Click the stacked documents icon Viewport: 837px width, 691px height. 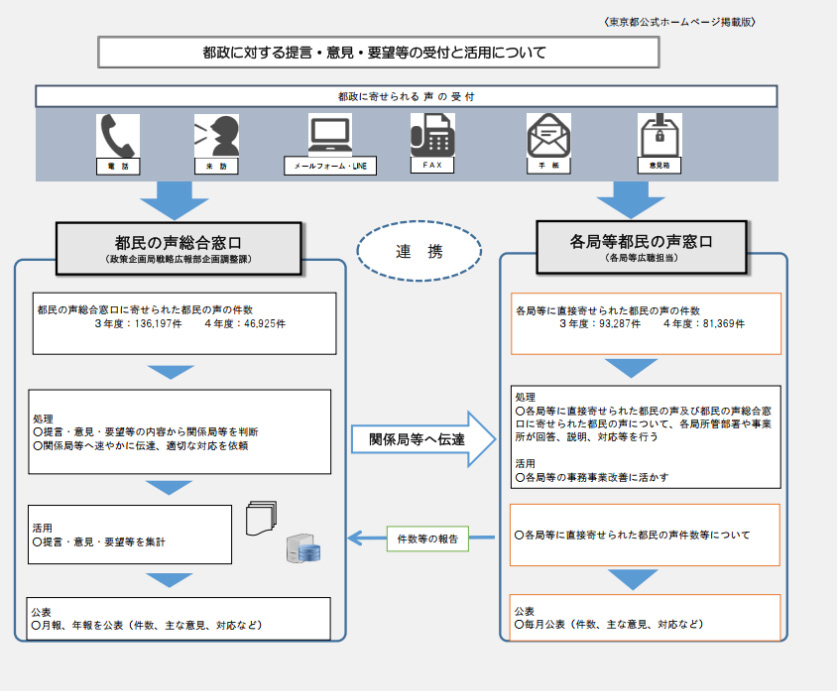261,518
